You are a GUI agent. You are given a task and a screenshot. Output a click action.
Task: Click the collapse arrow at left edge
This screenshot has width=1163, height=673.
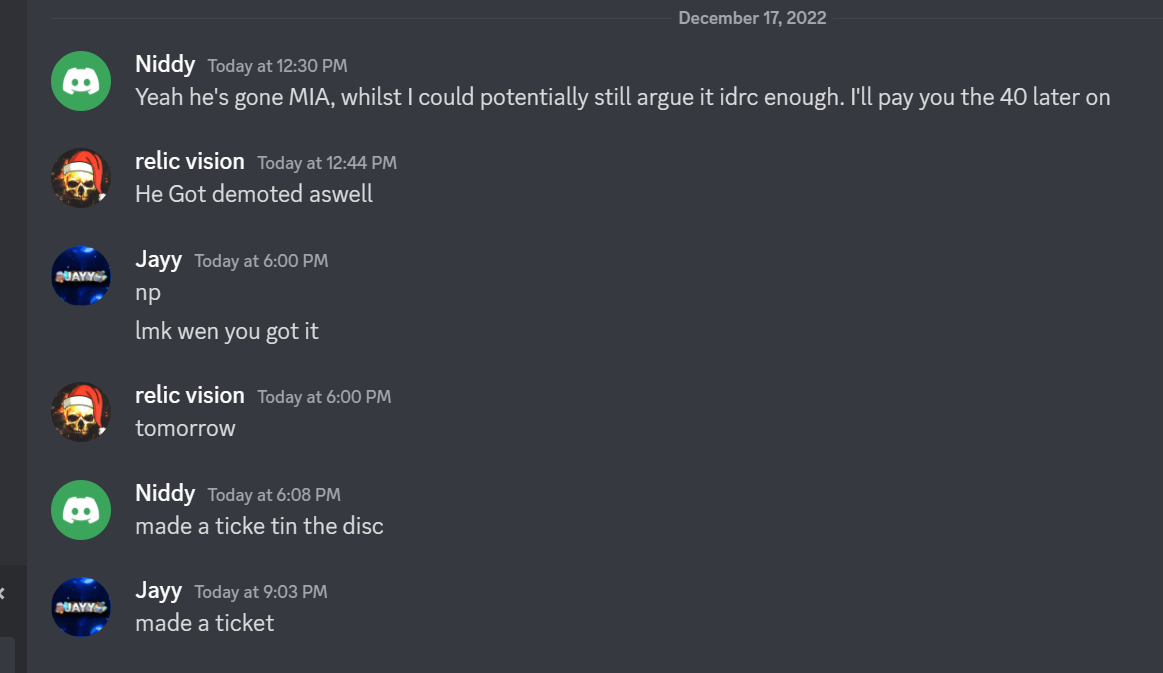[x=2, y=593]
